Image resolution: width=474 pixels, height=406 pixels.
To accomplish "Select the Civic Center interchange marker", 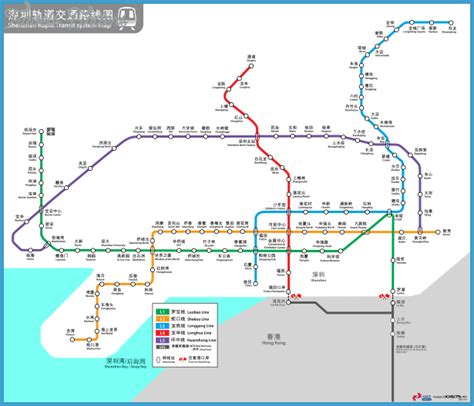I will (x=288, y=232).
